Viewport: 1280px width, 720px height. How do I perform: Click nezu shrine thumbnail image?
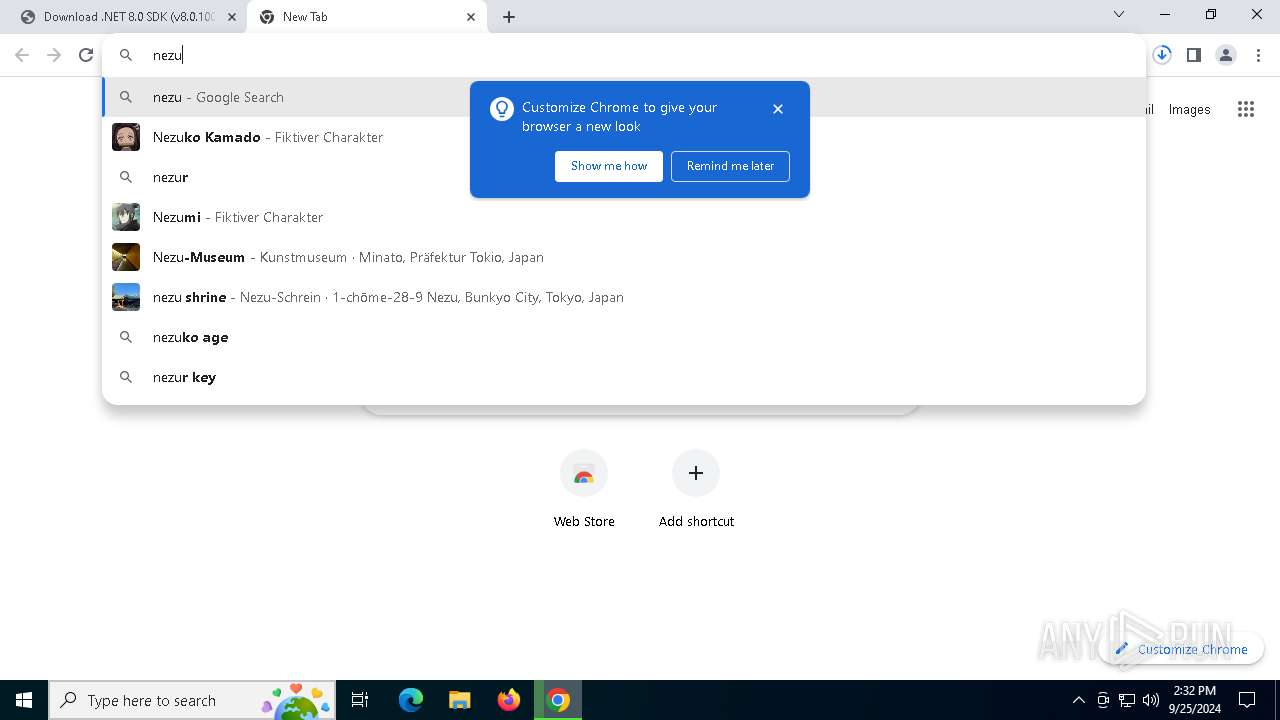(126, 297)
